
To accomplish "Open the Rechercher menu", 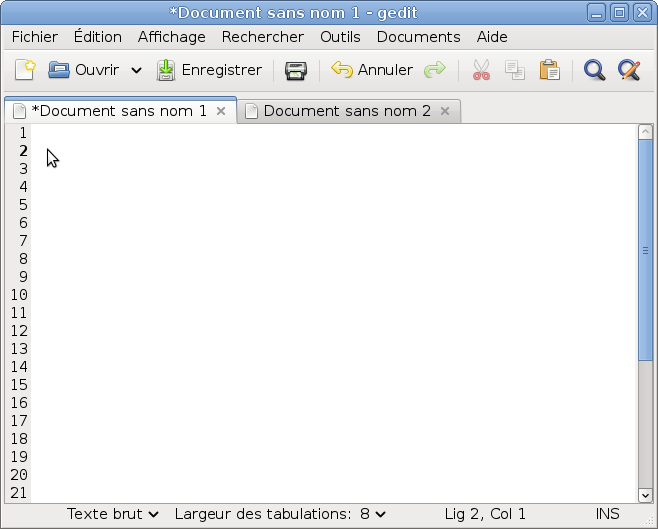I will (x=263, y=37).
